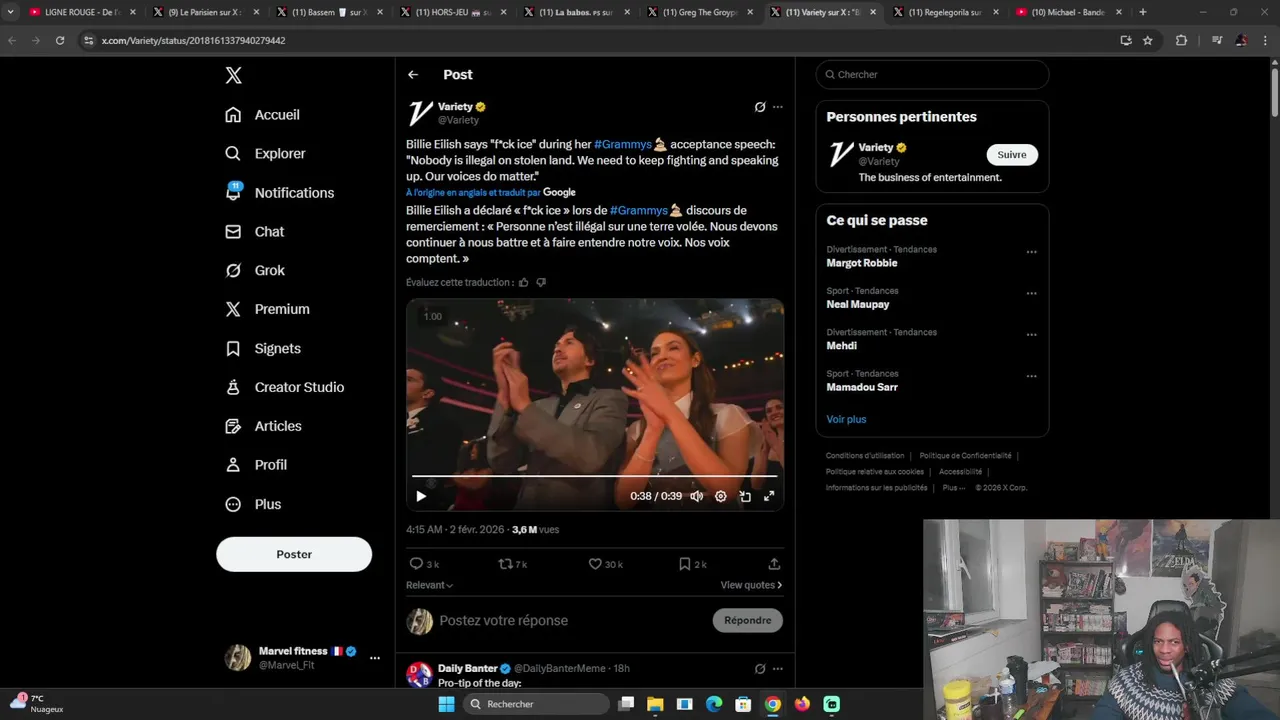Rate the translation thumbs down
This screenshot has height=720, width=1280.
click(541, 283)
